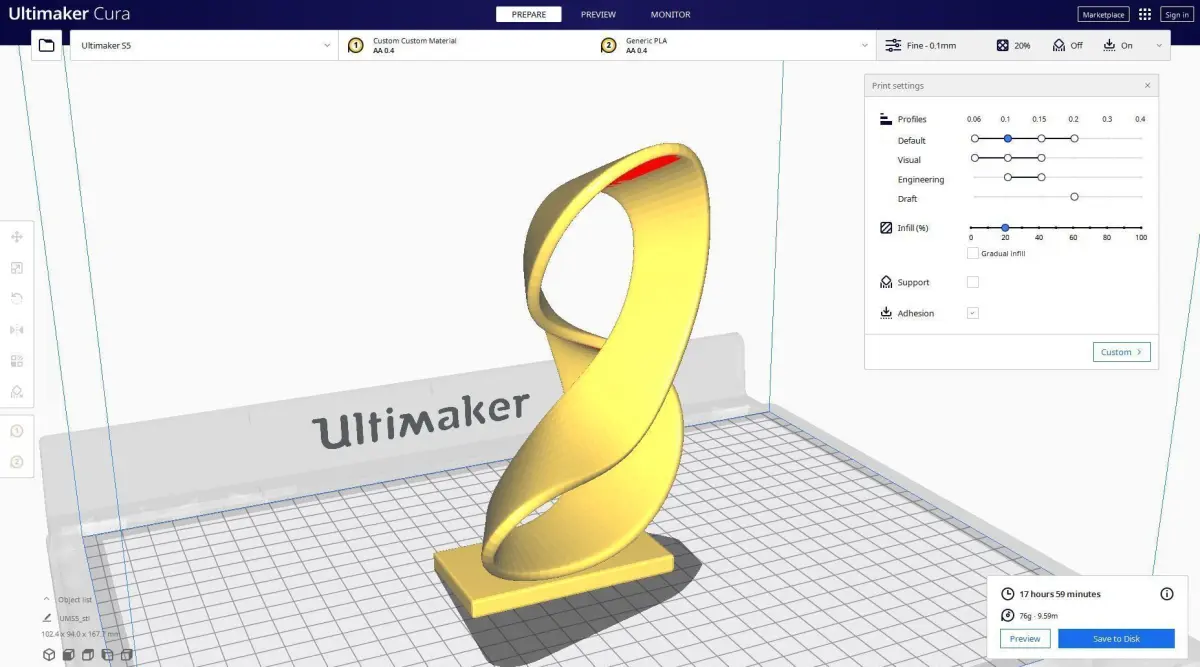This screenshot has width=1200, height=667.
Task: Switch to right side view cube icon
Action: pos(126,655)
